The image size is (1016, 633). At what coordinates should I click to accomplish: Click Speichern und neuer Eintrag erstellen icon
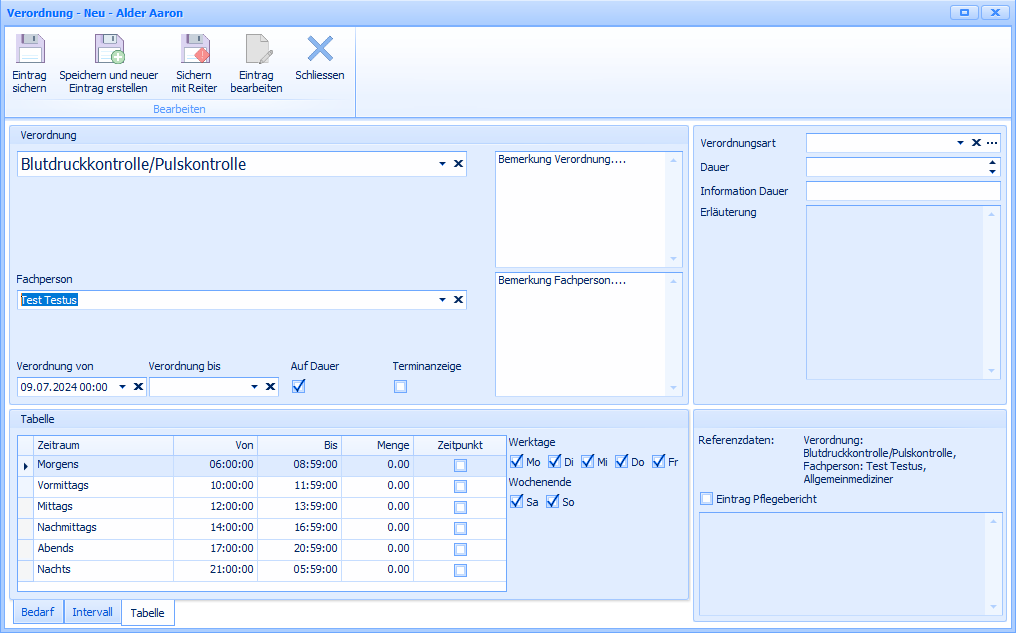coord(108,50)
